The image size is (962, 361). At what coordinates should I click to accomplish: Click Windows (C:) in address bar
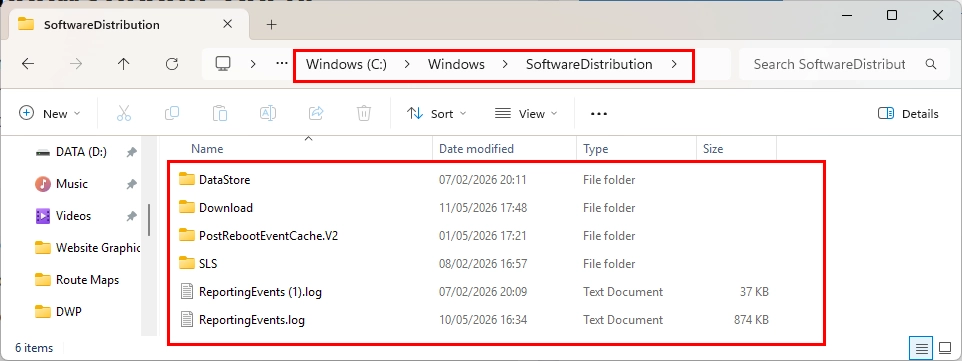click(x=347, y=64)
